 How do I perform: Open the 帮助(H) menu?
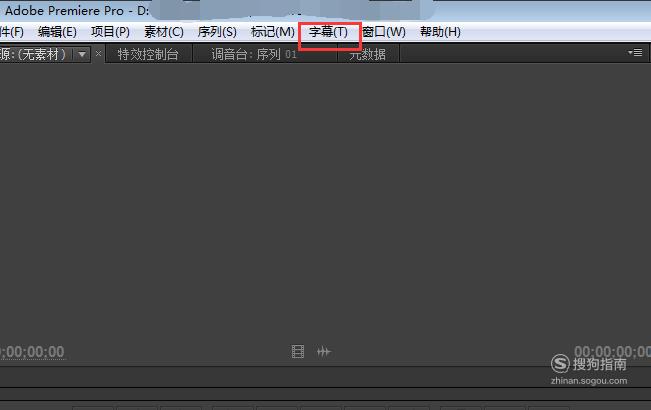pyautogui.click(x=440, y=32)
